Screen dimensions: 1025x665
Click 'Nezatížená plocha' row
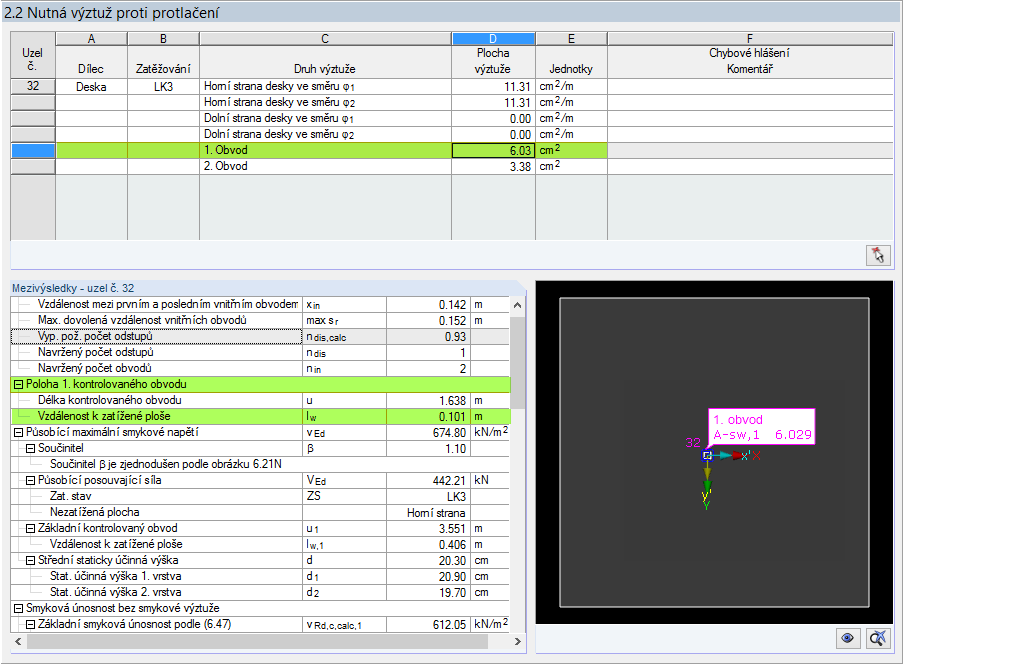(x=260, y=513)
